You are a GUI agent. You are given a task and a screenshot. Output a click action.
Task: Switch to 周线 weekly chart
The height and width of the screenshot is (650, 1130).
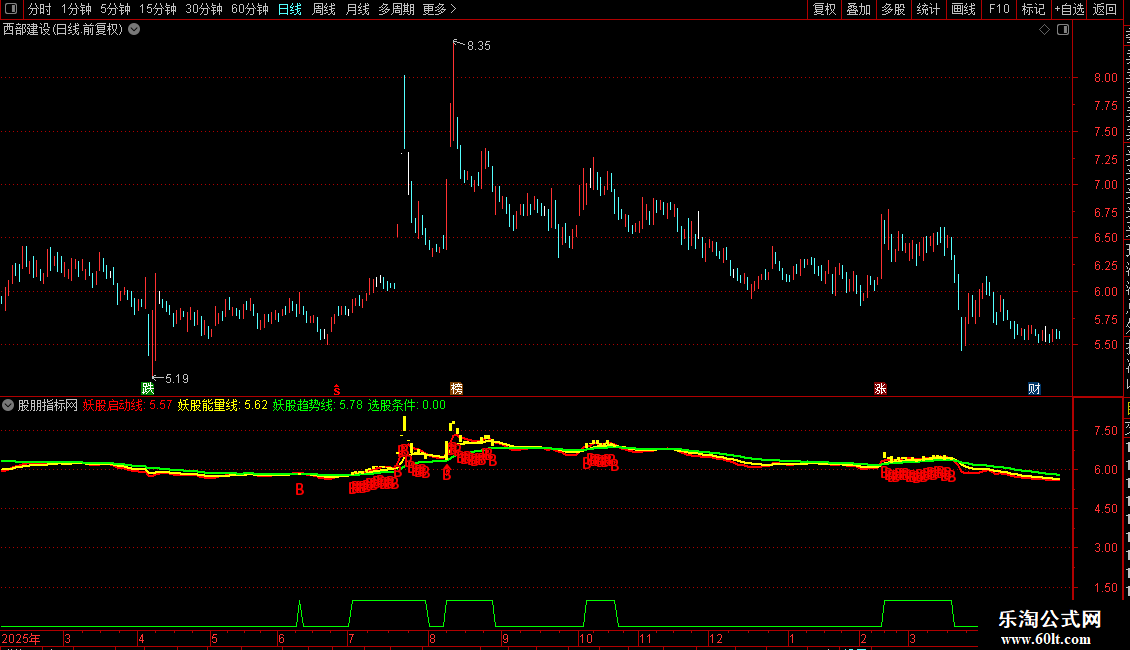coord(324,9)
